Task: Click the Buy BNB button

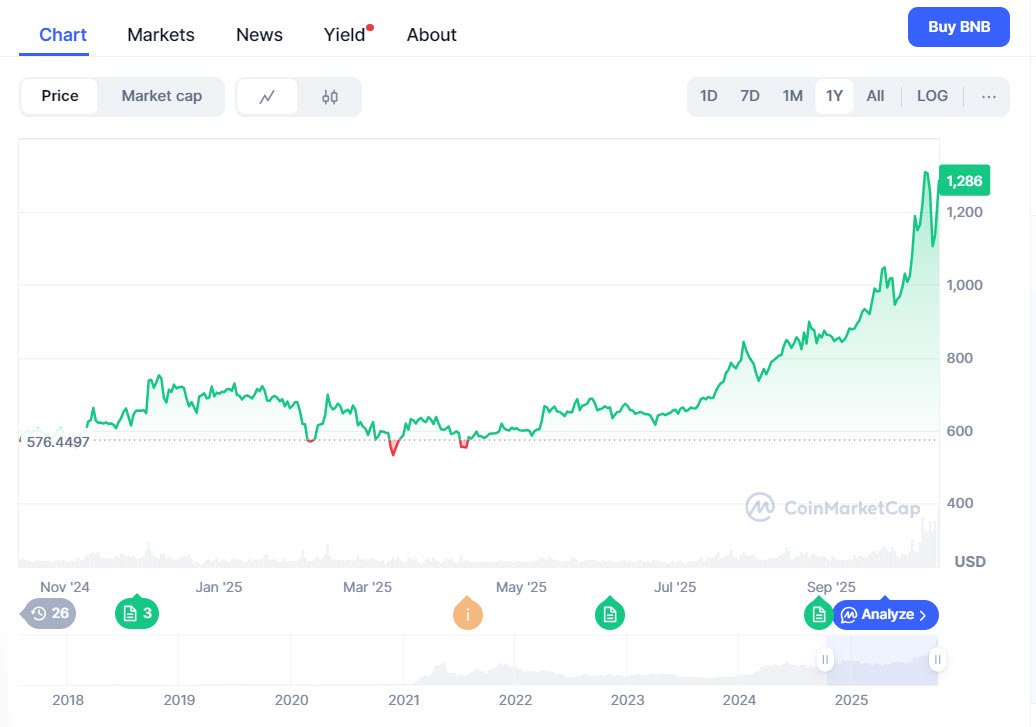Action: [x=958, y=27]
